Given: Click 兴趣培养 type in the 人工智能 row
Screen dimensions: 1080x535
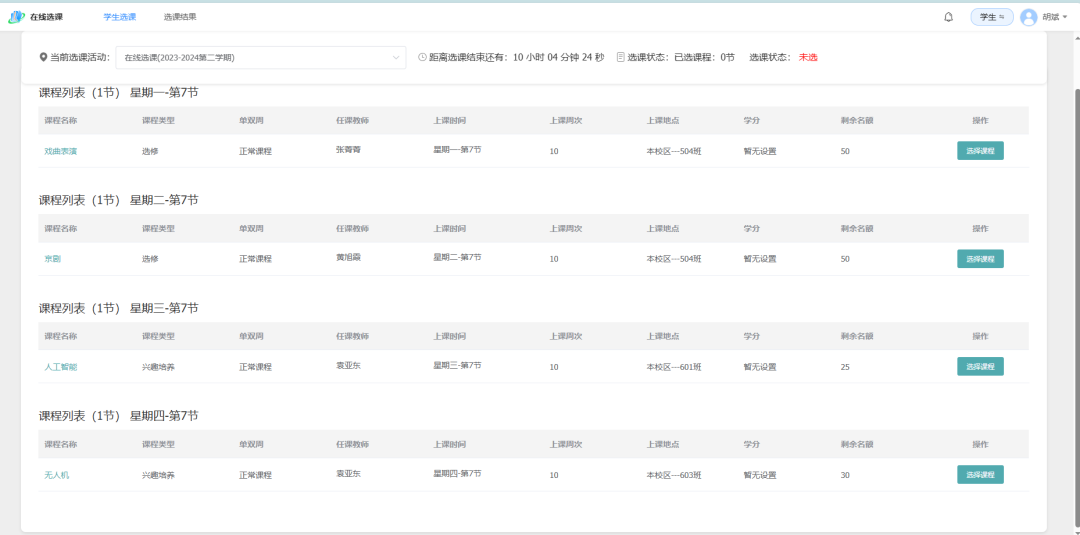Looking at the screenshot, I should 158,367.
